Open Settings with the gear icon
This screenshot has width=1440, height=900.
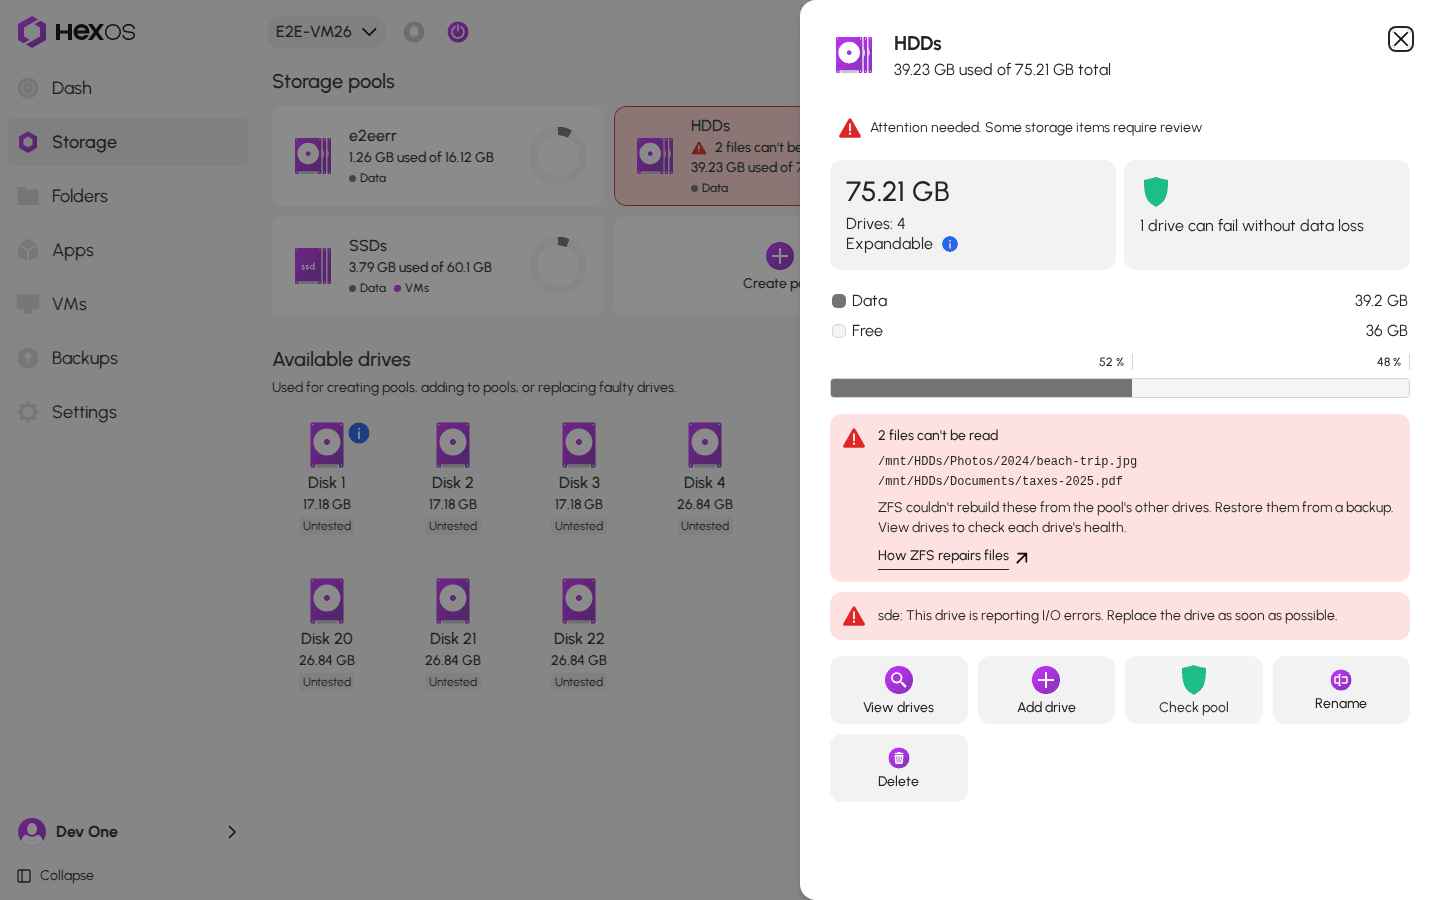[x=128, y=412]
